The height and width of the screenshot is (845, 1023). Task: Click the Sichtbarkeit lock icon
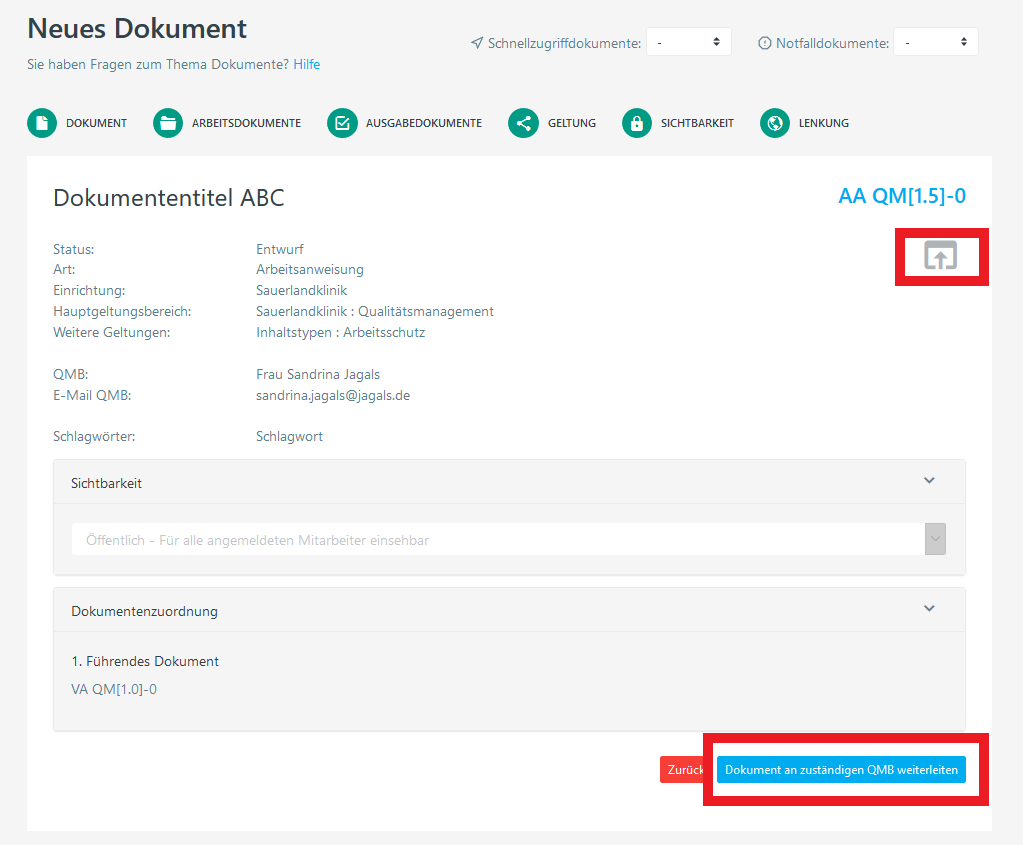pos(637,123)
